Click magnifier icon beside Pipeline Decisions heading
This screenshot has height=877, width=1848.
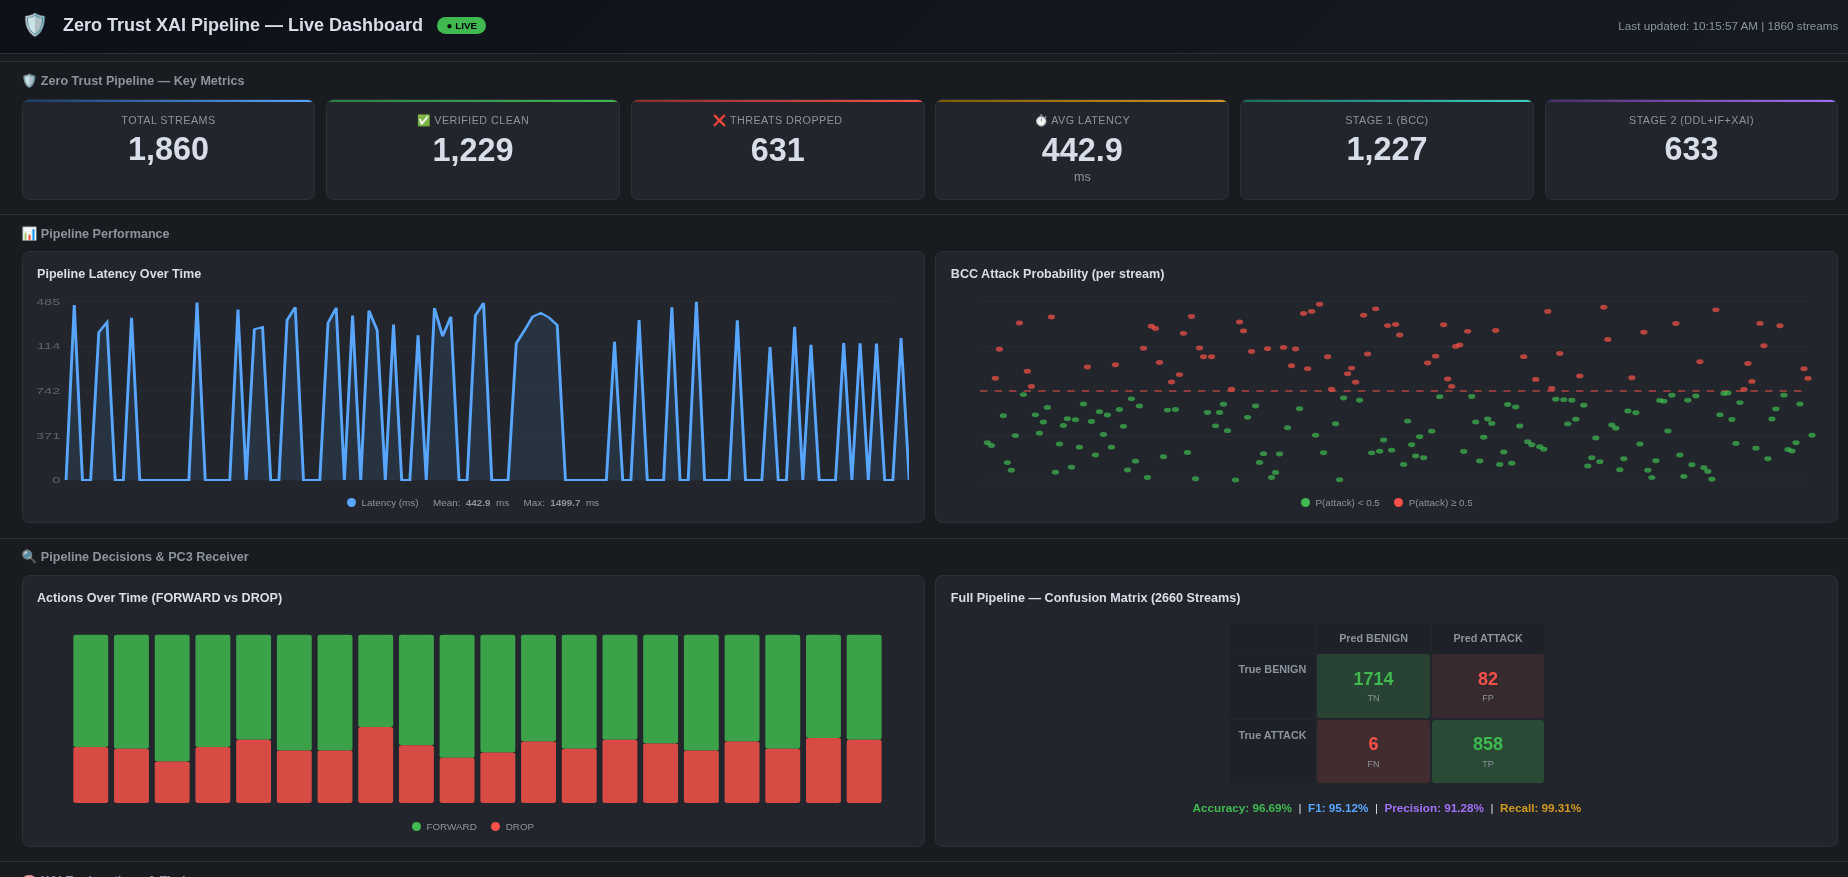coord(29,557)
